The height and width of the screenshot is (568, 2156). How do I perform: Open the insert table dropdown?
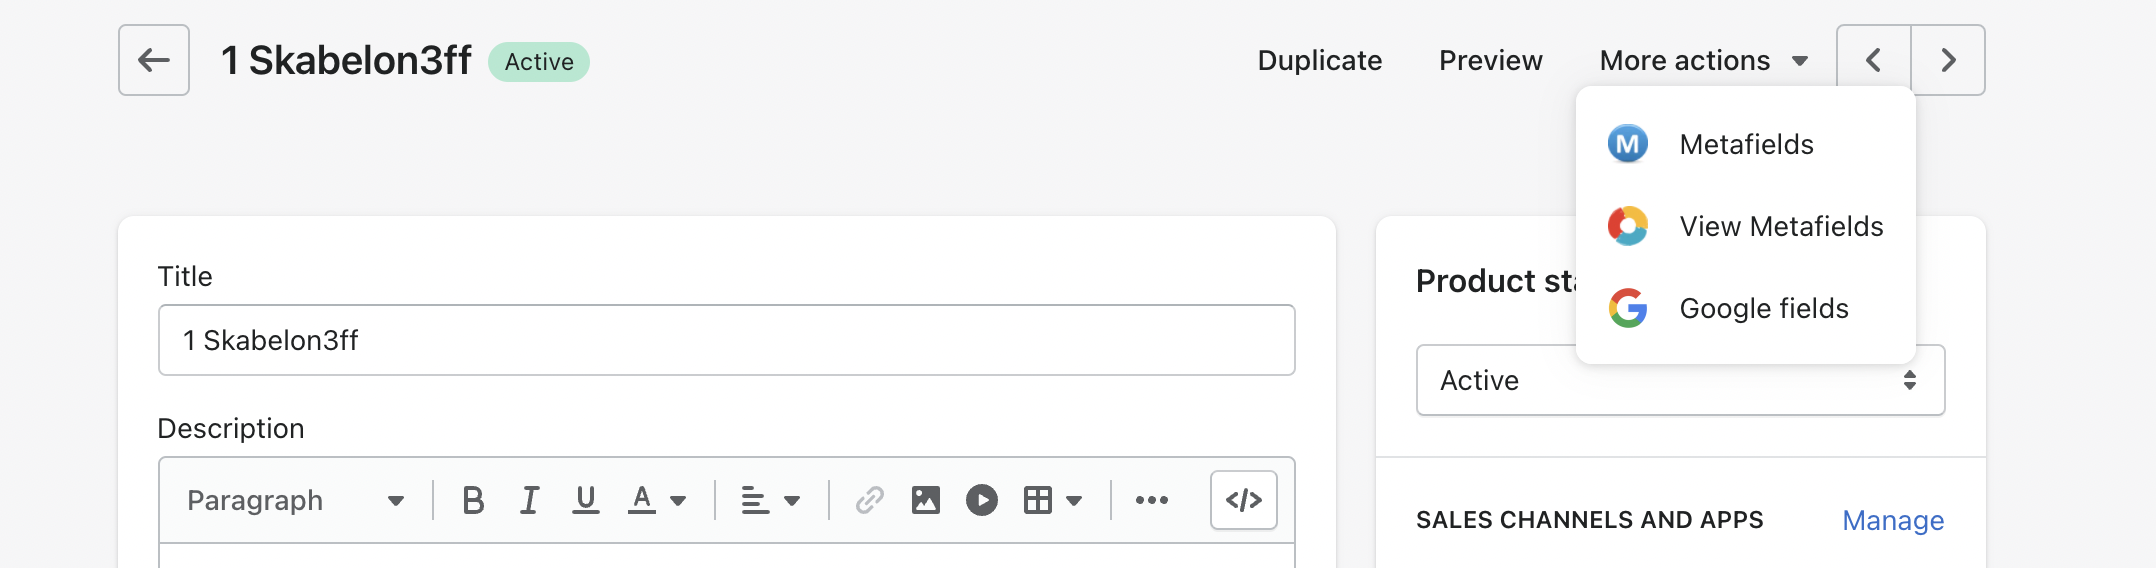point(1053,500)
